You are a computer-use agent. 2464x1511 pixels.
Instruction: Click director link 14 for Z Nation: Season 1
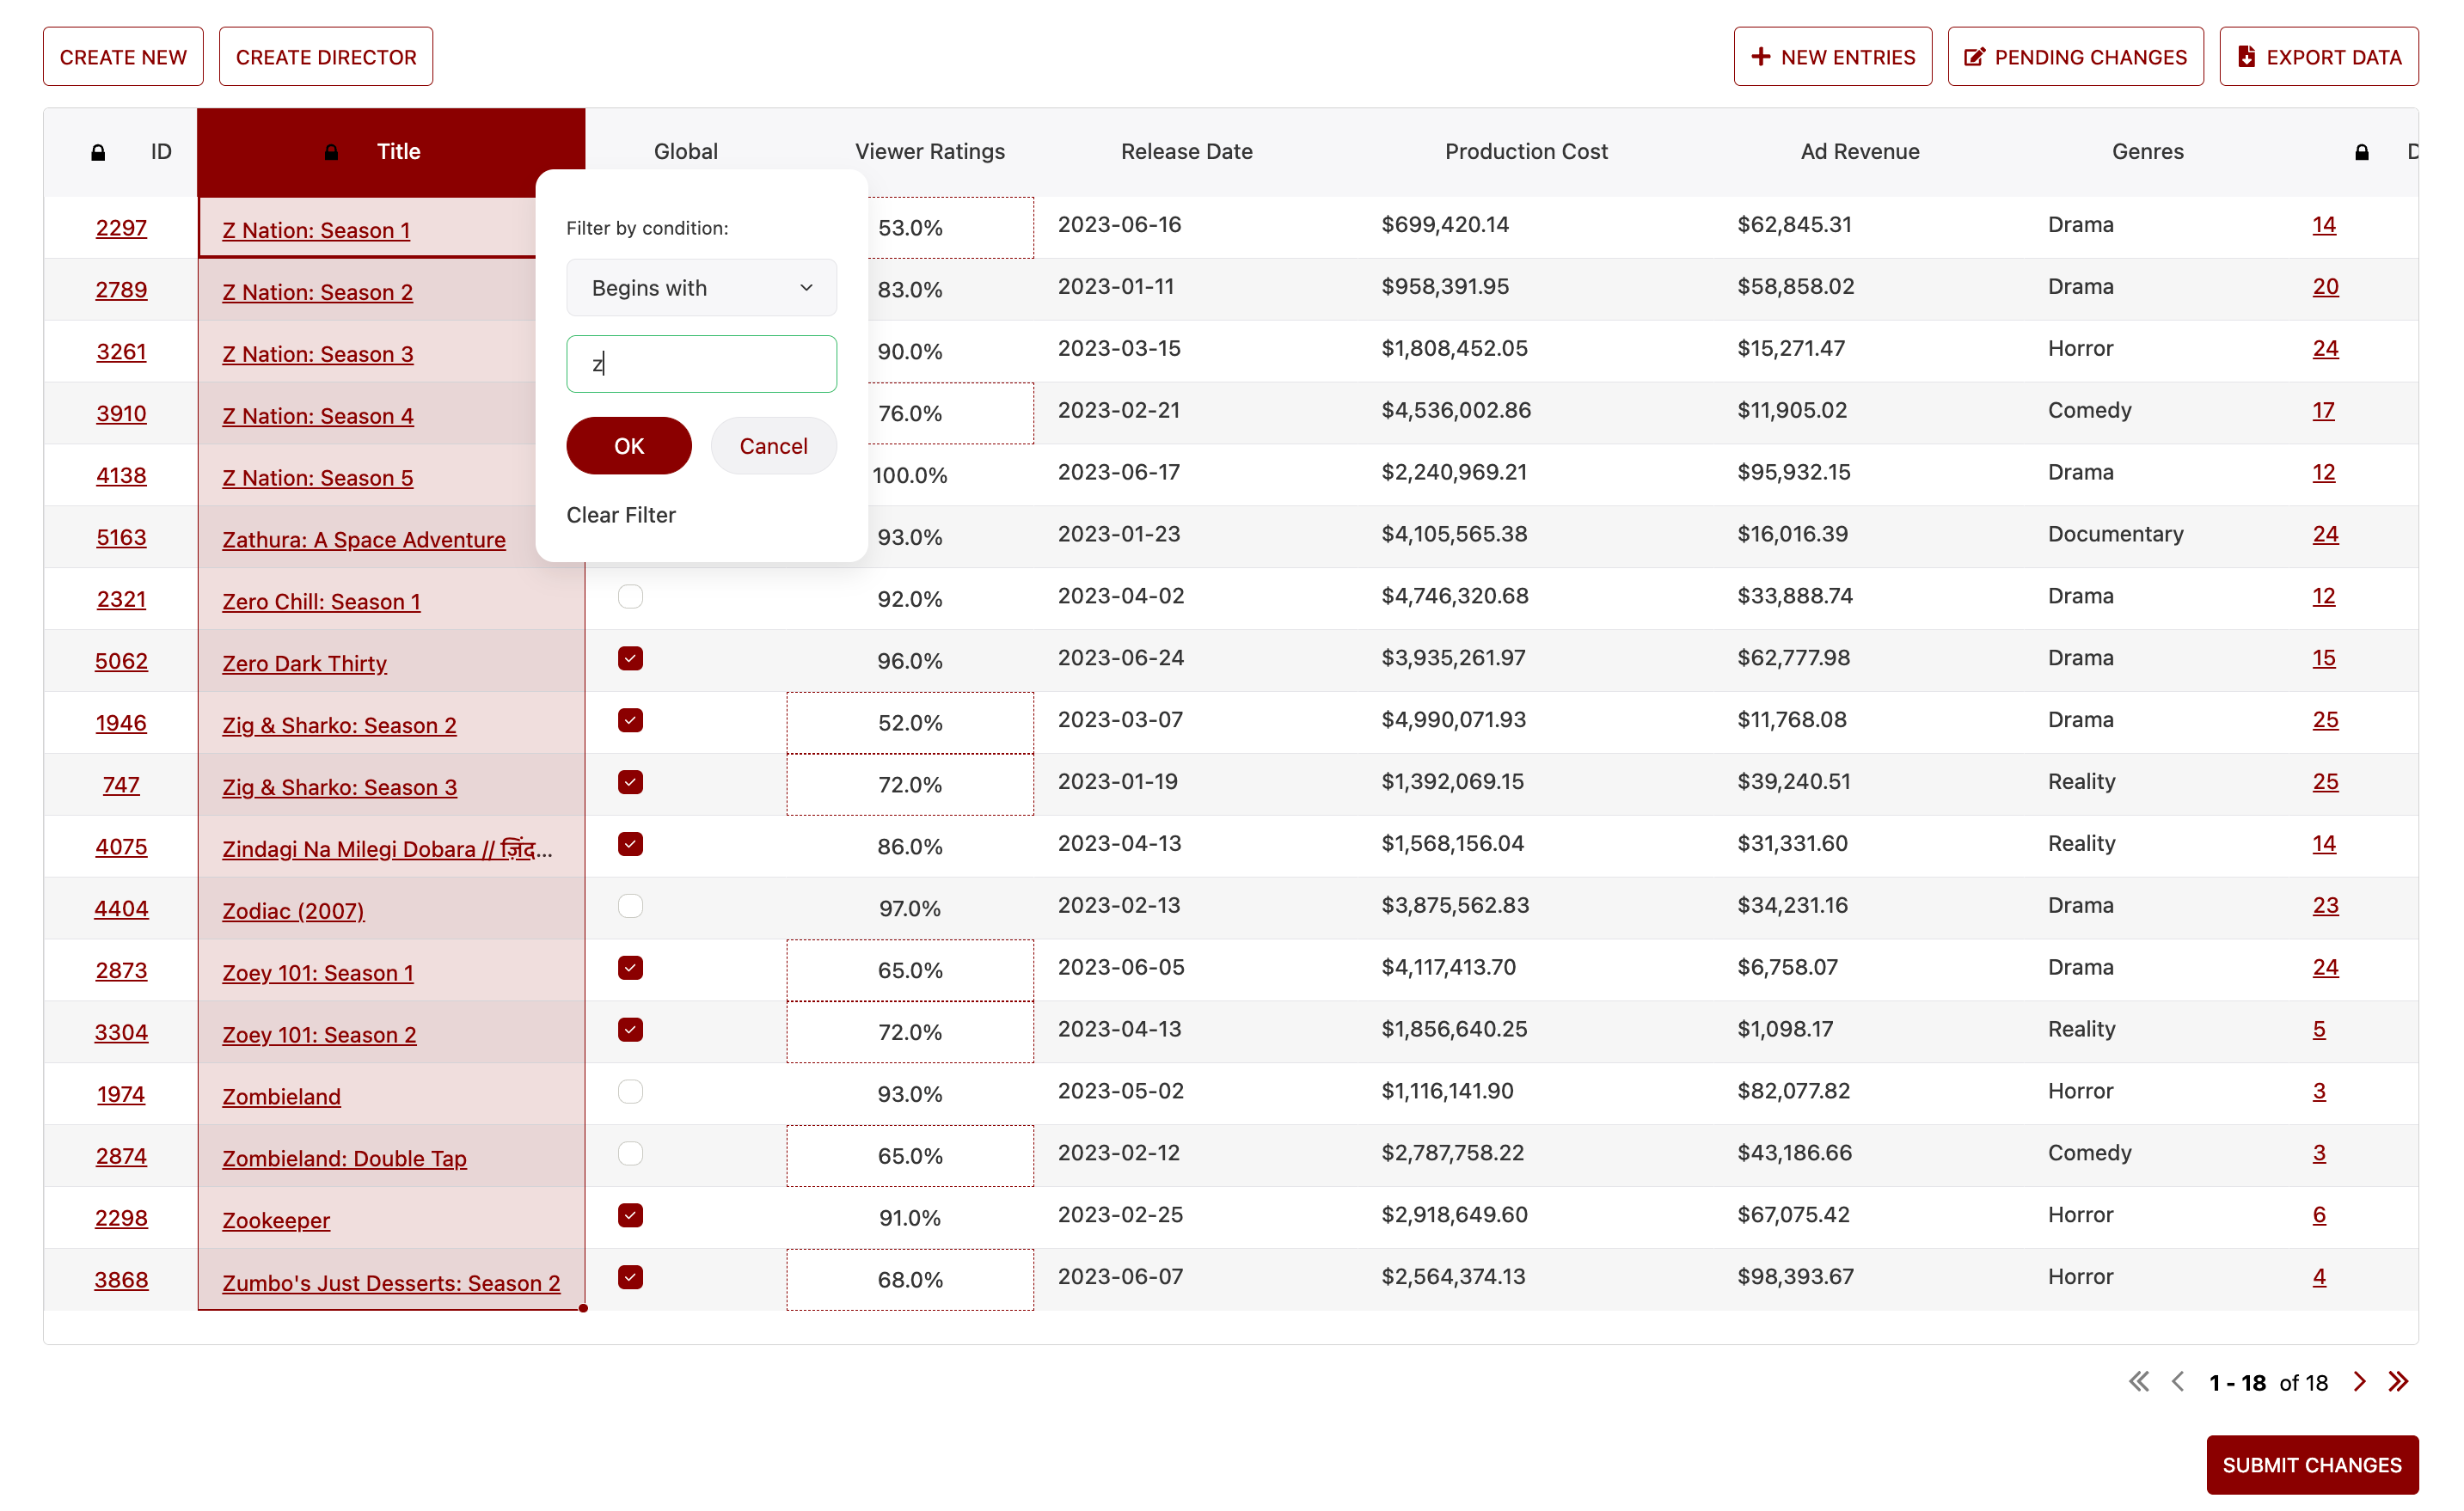2324,225
